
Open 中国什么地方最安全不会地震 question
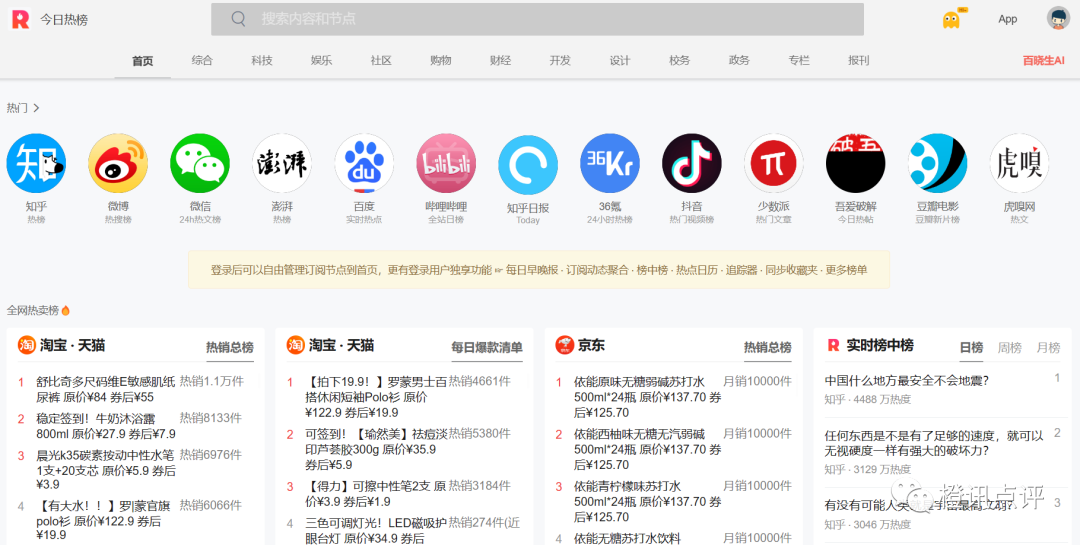pyautogui.click(x=907, y=380)
